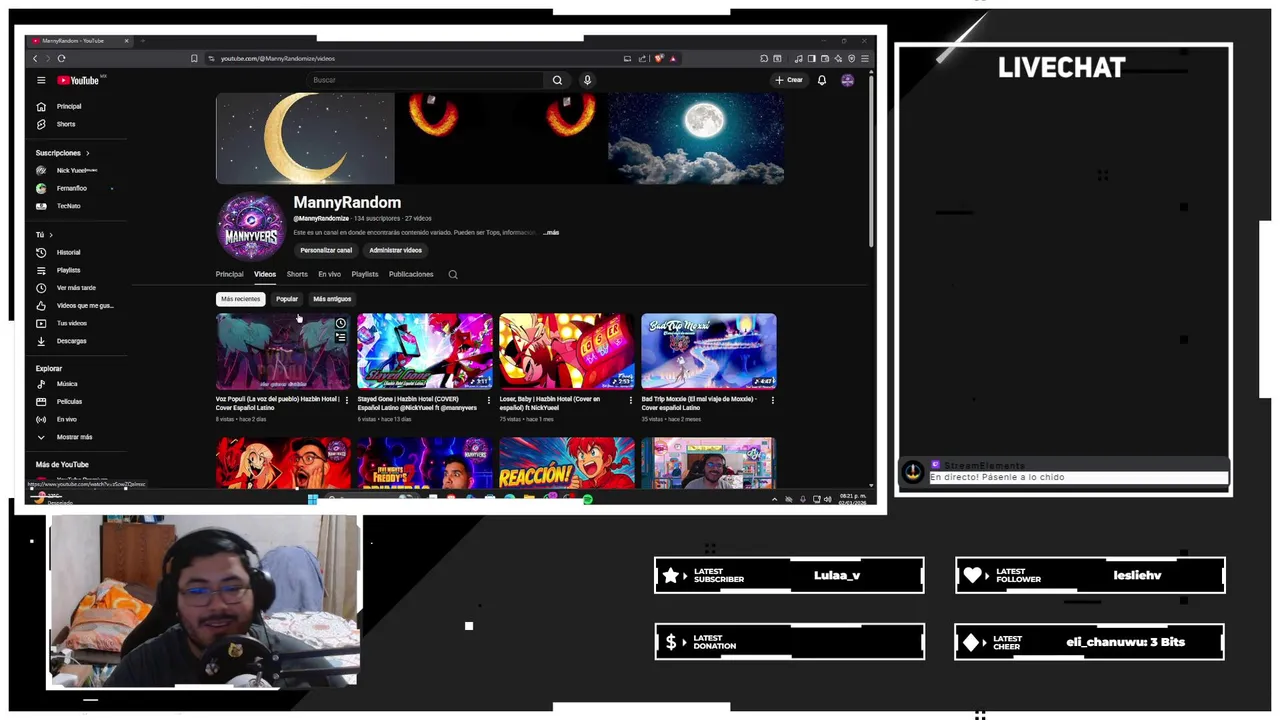1280x720 pixels.
Task: Open options menu for Stayed Gone video
Action: click(x=489, y=400)
